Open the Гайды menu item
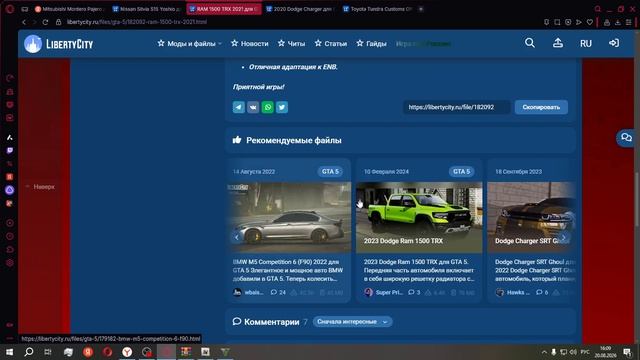This screenshot has height=360, width=640. [x=371, y=43]
